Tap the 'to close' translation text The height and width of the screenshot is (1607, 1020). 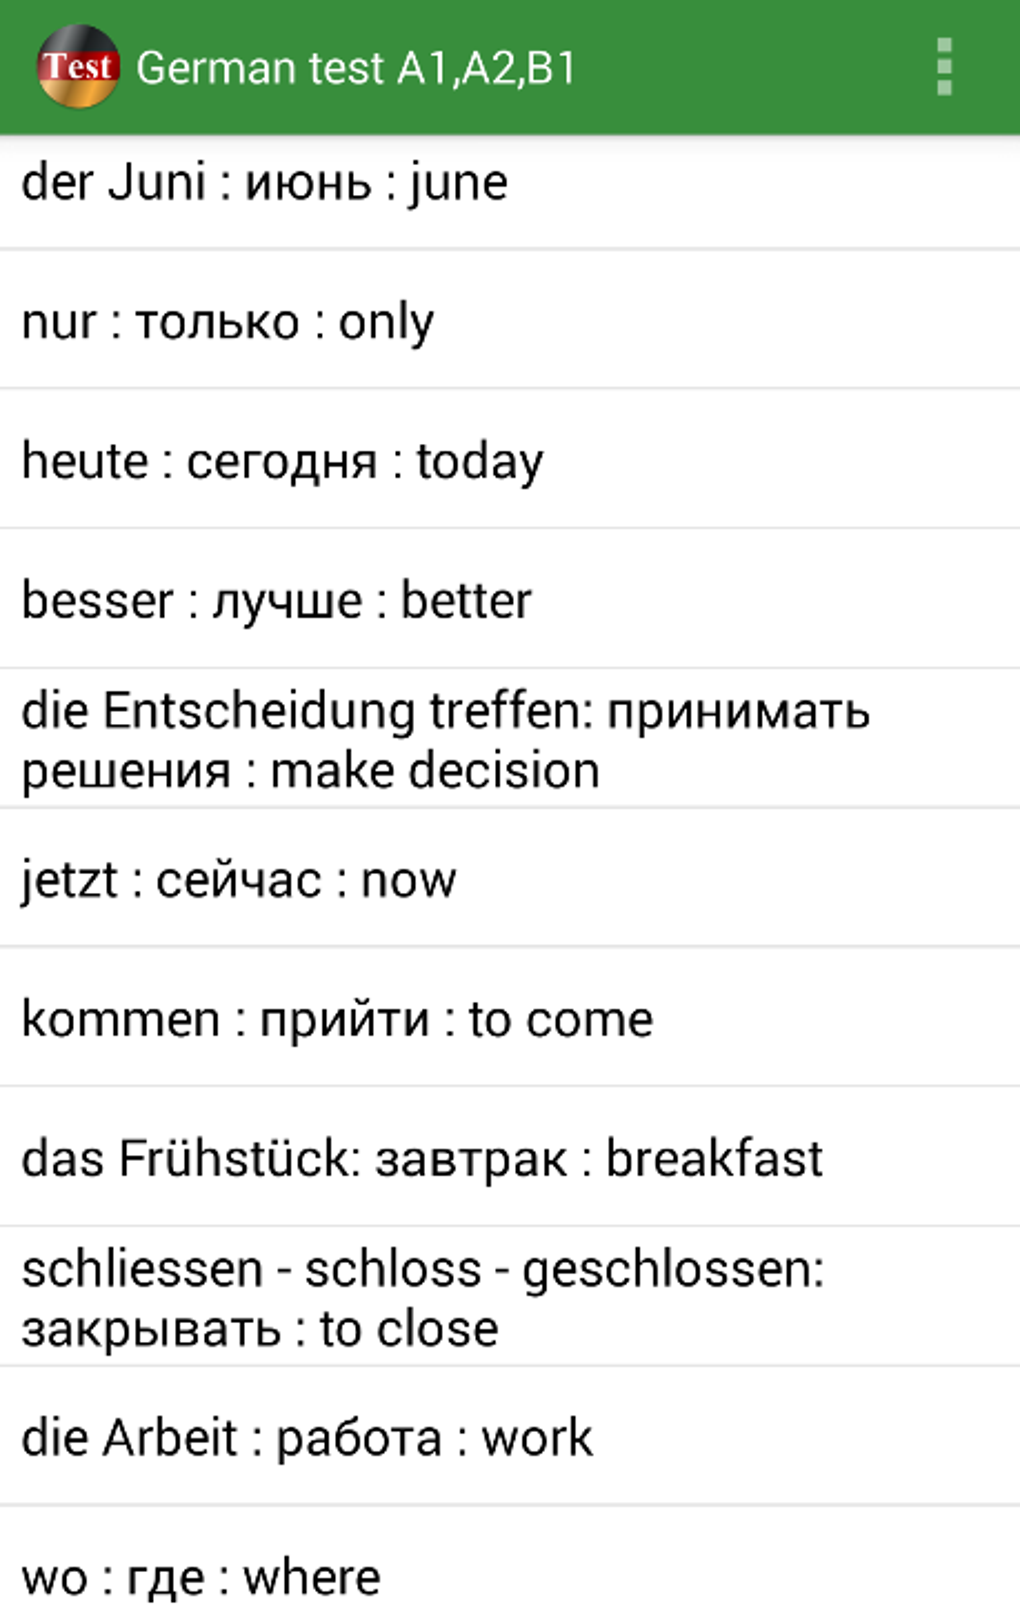[408, 1329]
